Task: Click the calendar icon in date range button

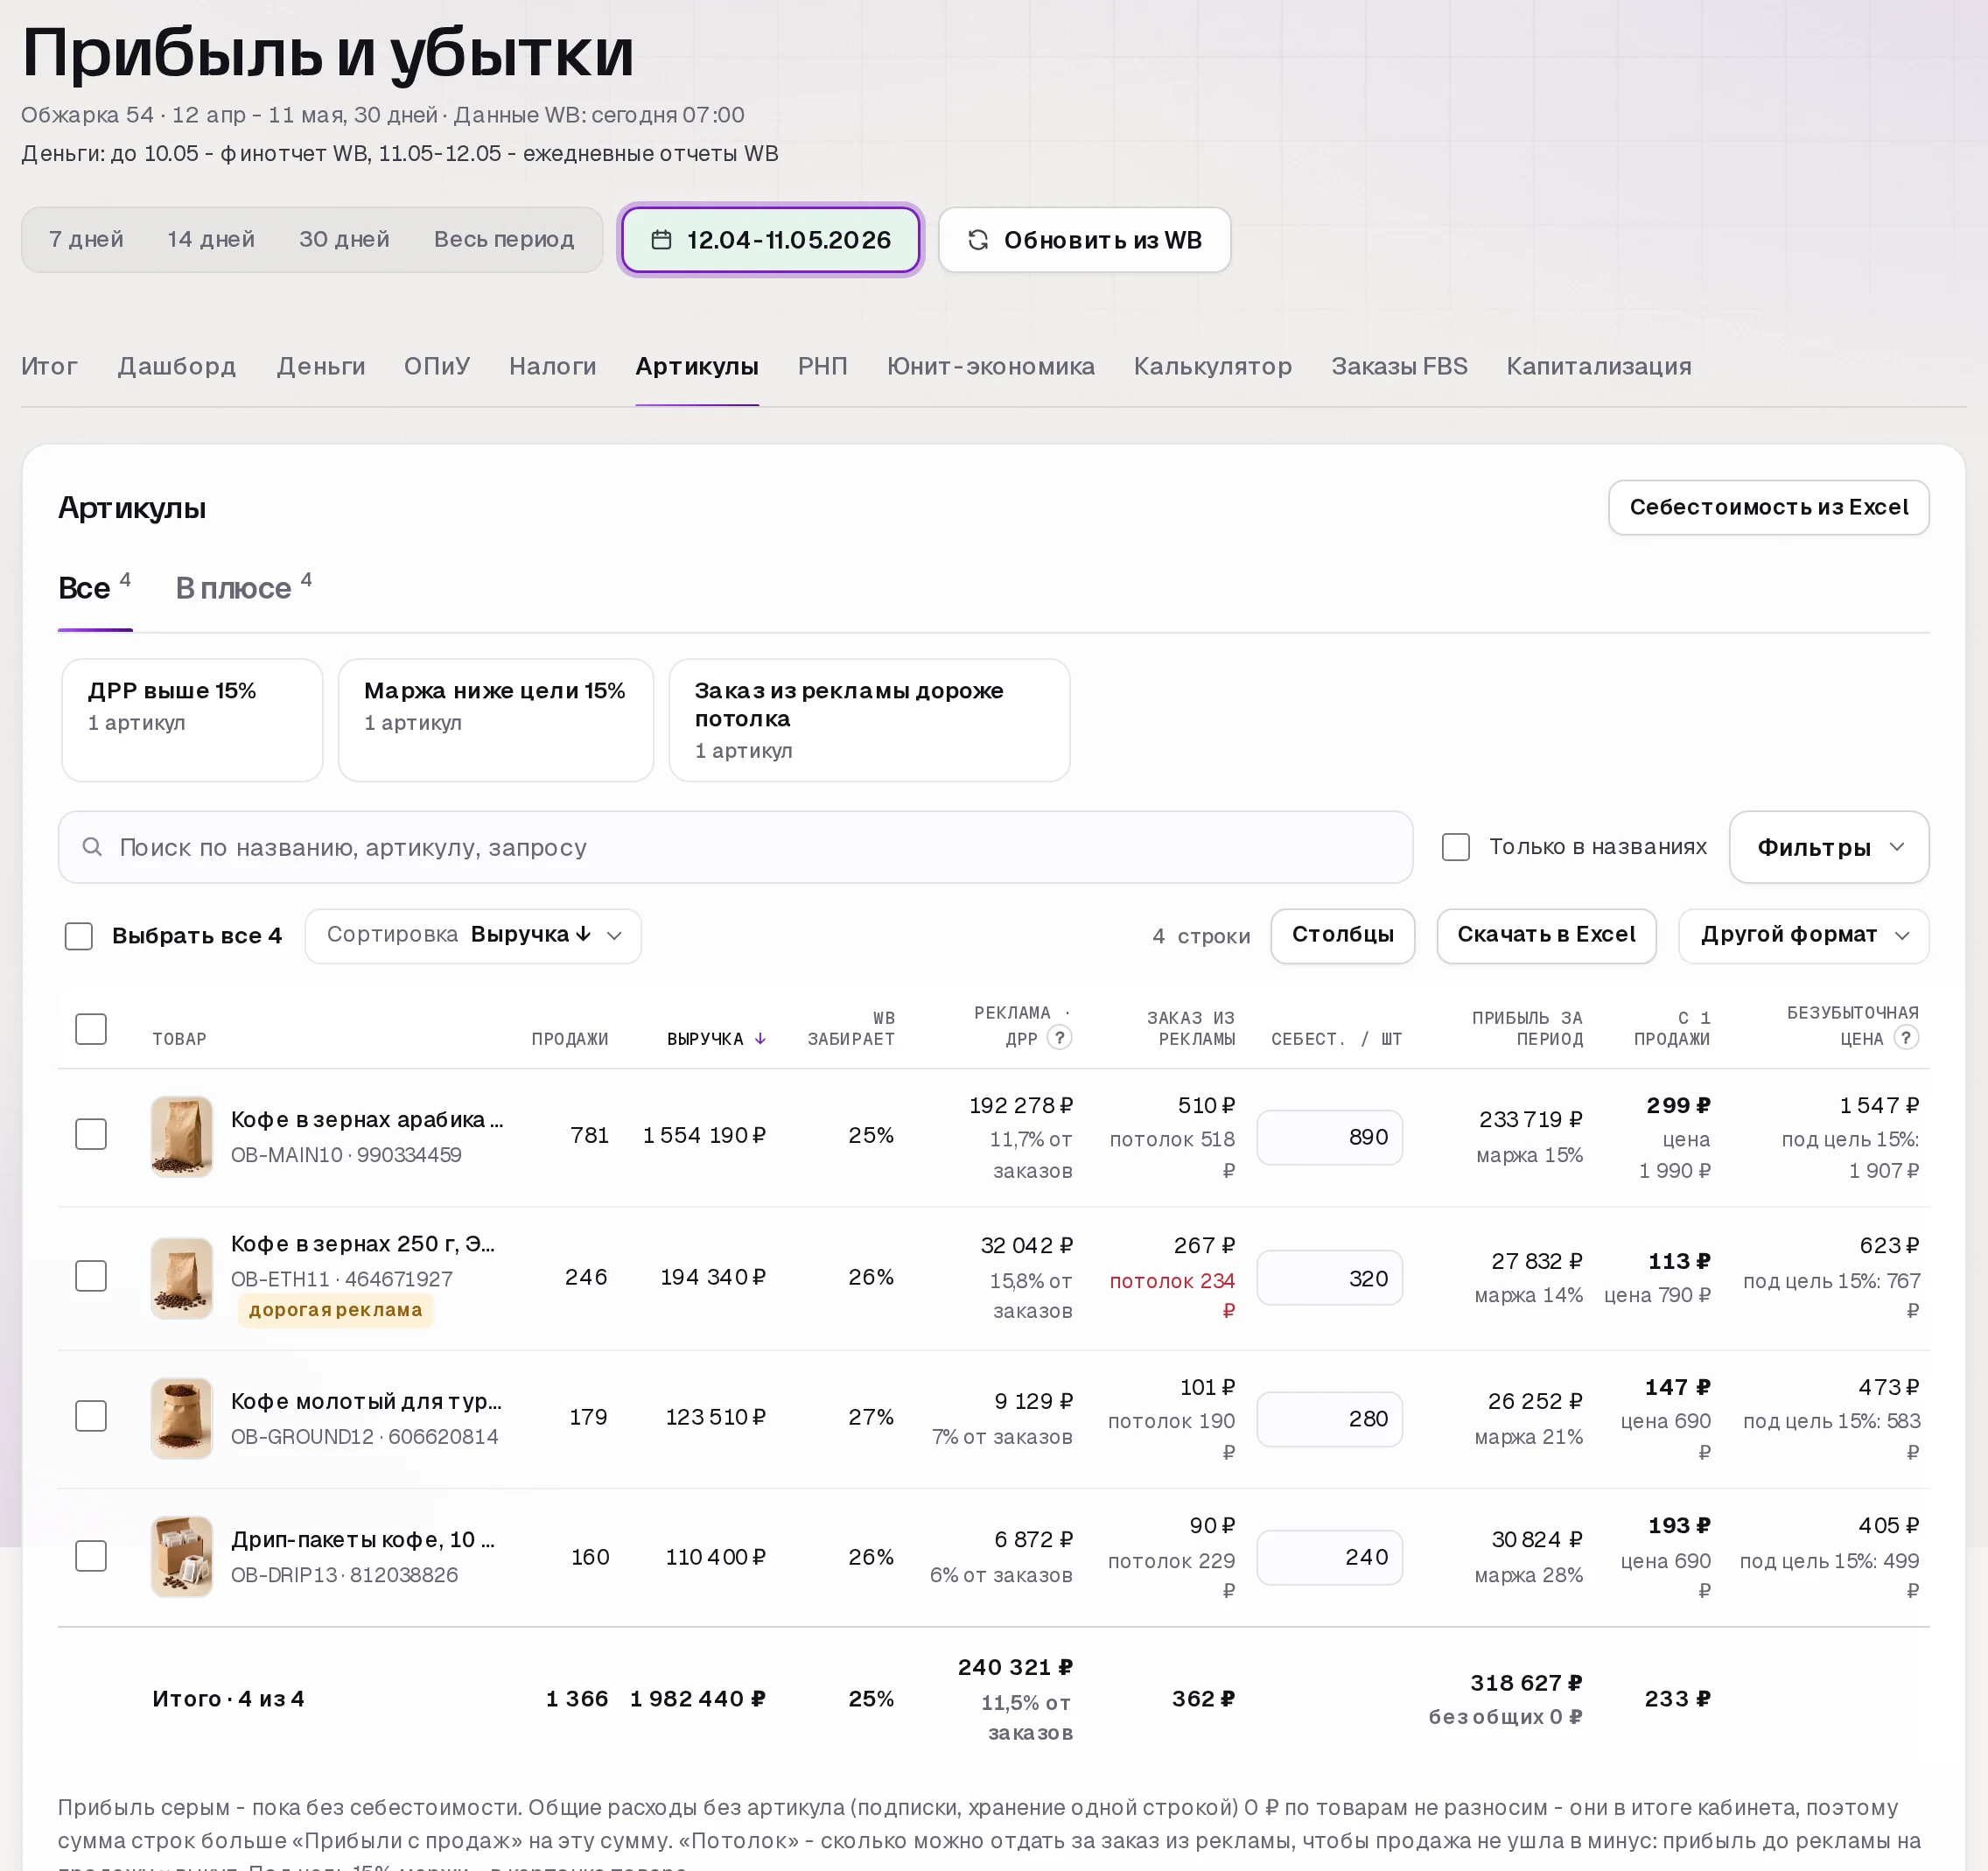Action: 661,240
